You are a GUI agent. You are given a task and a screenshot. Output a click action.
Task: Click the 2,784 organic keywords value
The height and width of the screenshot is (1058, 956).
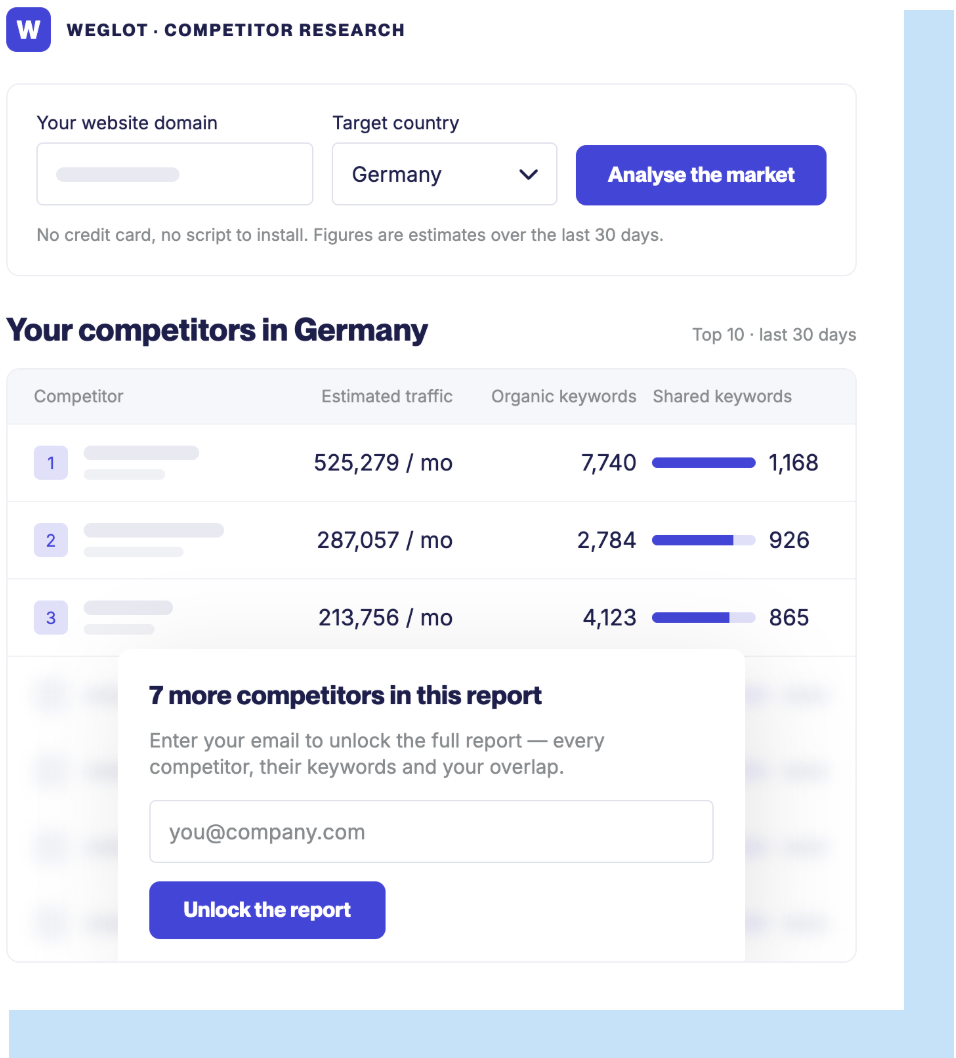[607, 540]
